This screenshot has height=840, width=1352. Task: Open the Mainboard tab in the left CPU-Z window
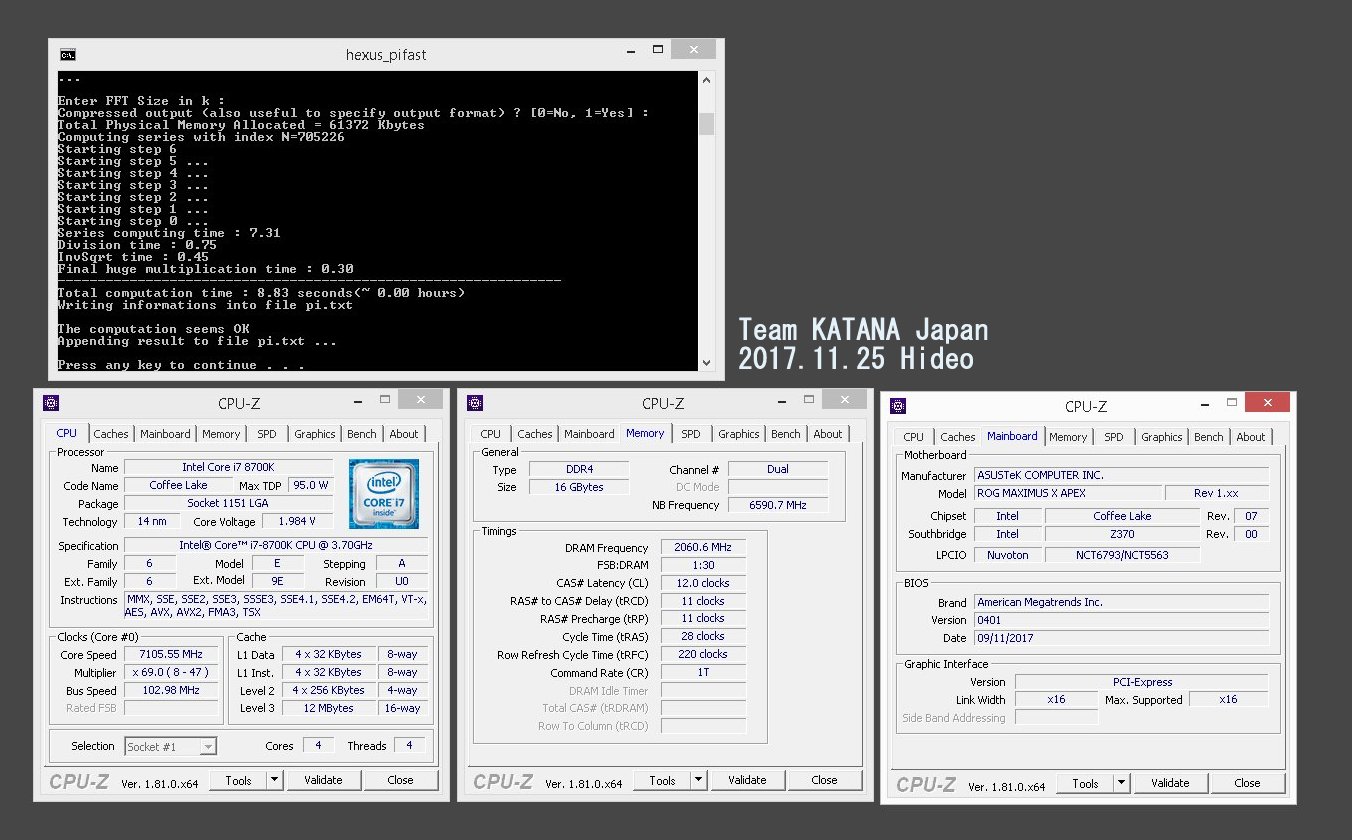(165, 434)
